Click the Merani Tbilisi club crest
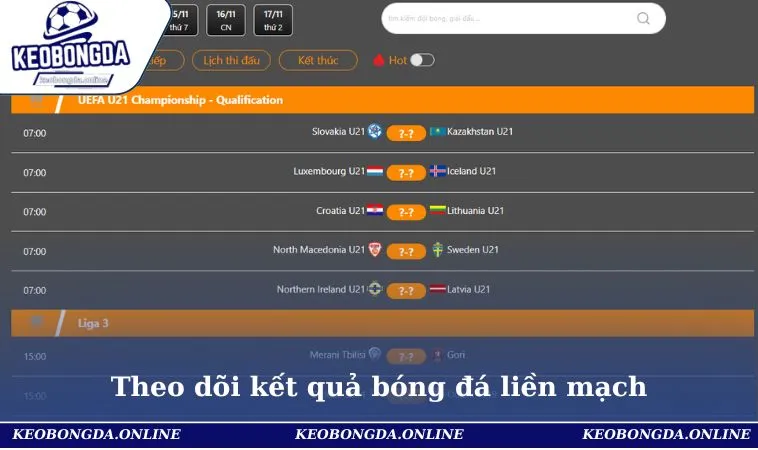 click(375, 354)
